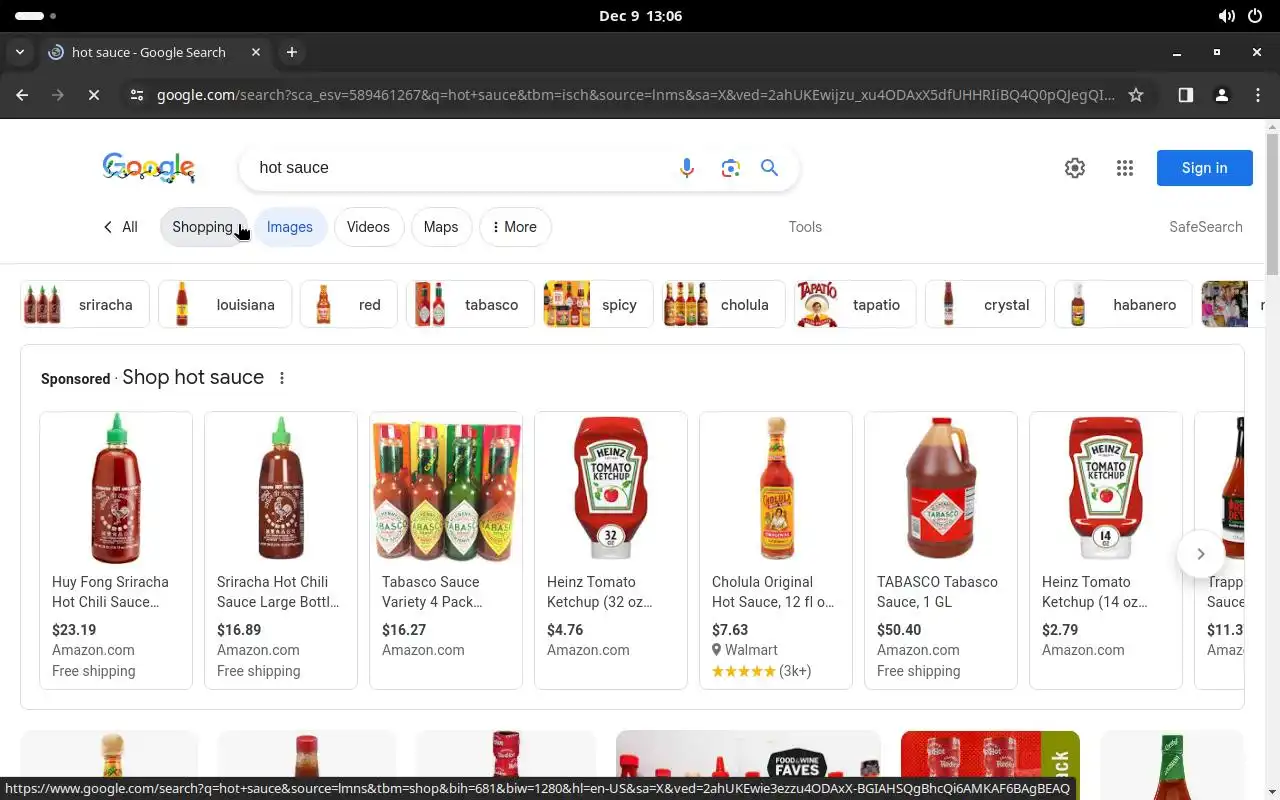Open Heinz Tomato Ketchup 14 oz image
This screenshot has width=1280, height=800.
[1106, 489]
